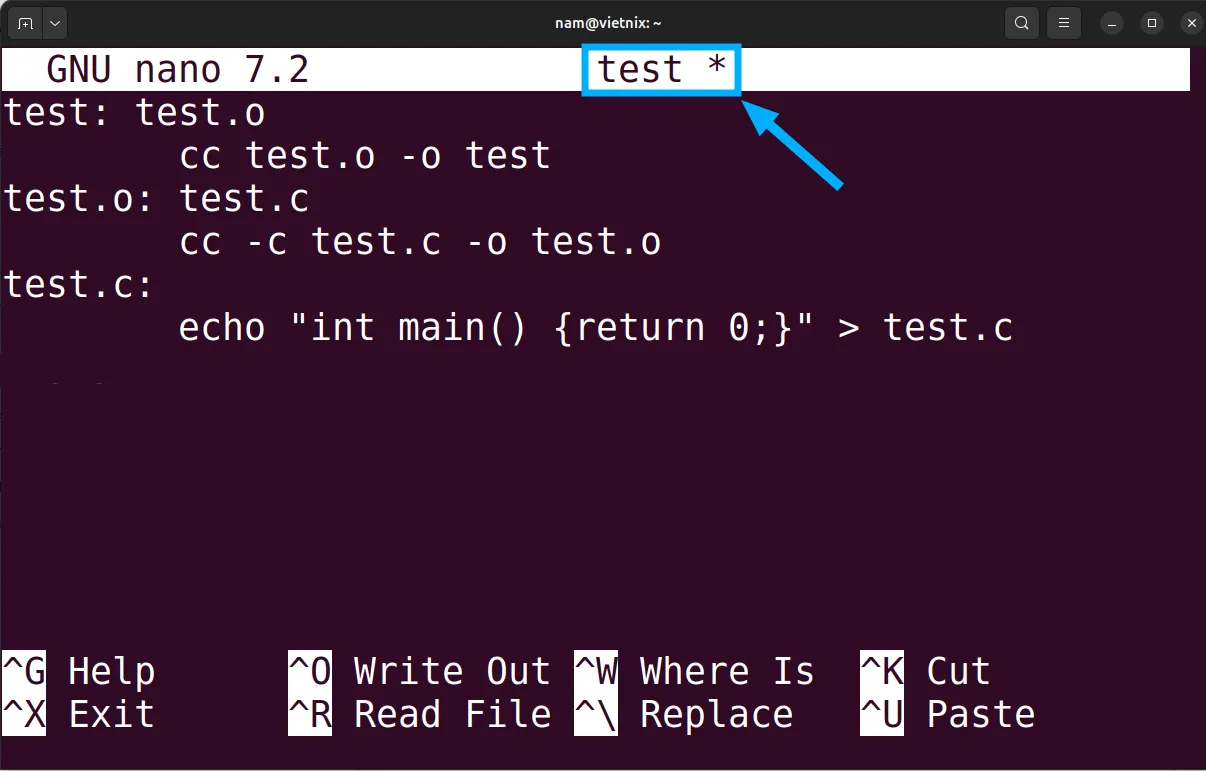The width and height of the screenshot is (1206, 771).
Task: Click the ^G Help shortcut
Action: 80,671
